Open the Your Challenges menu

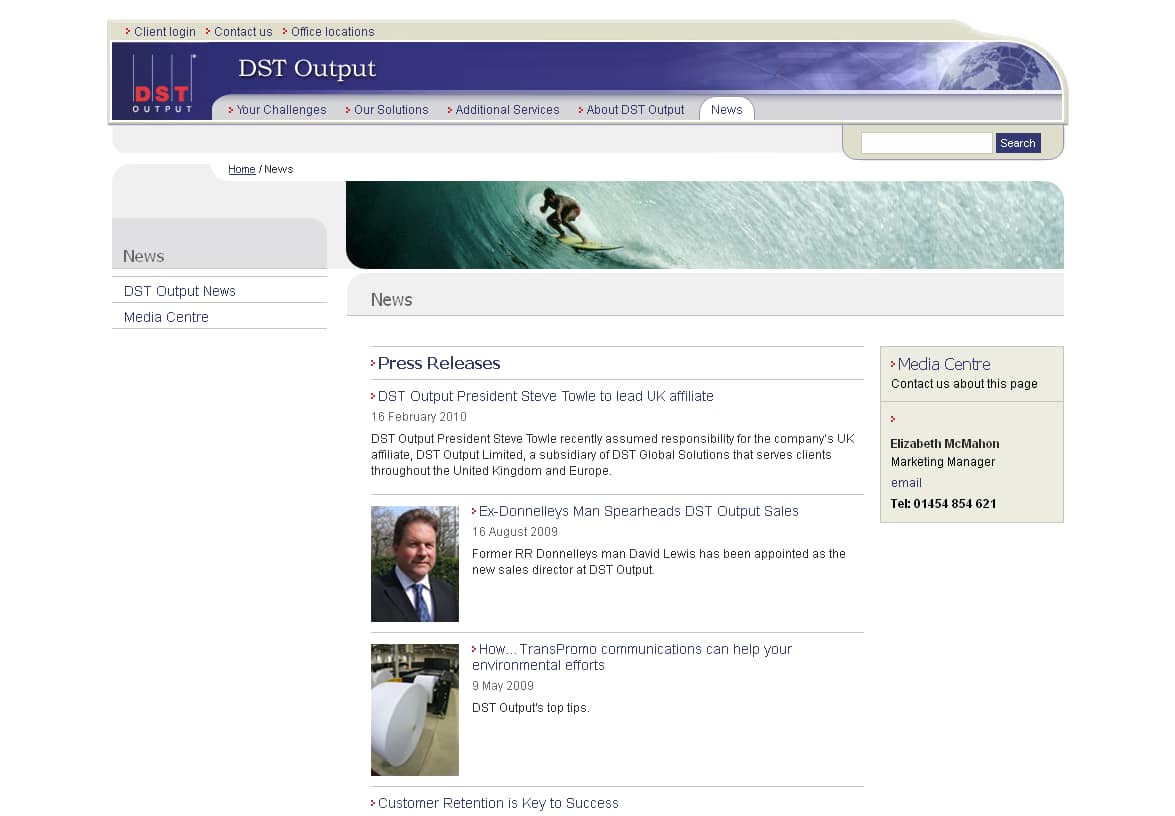coord(281,110)
